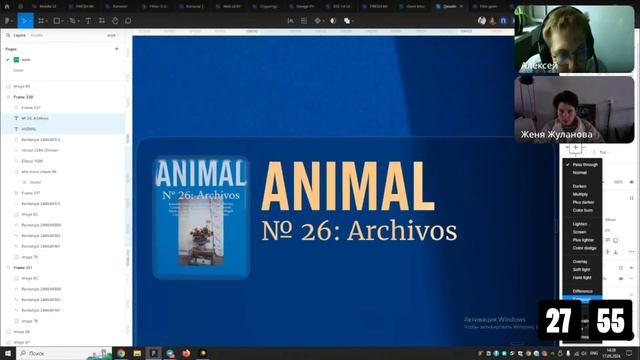
Task: Remove effect with the minus icon
Action: [x=631, y=279]
